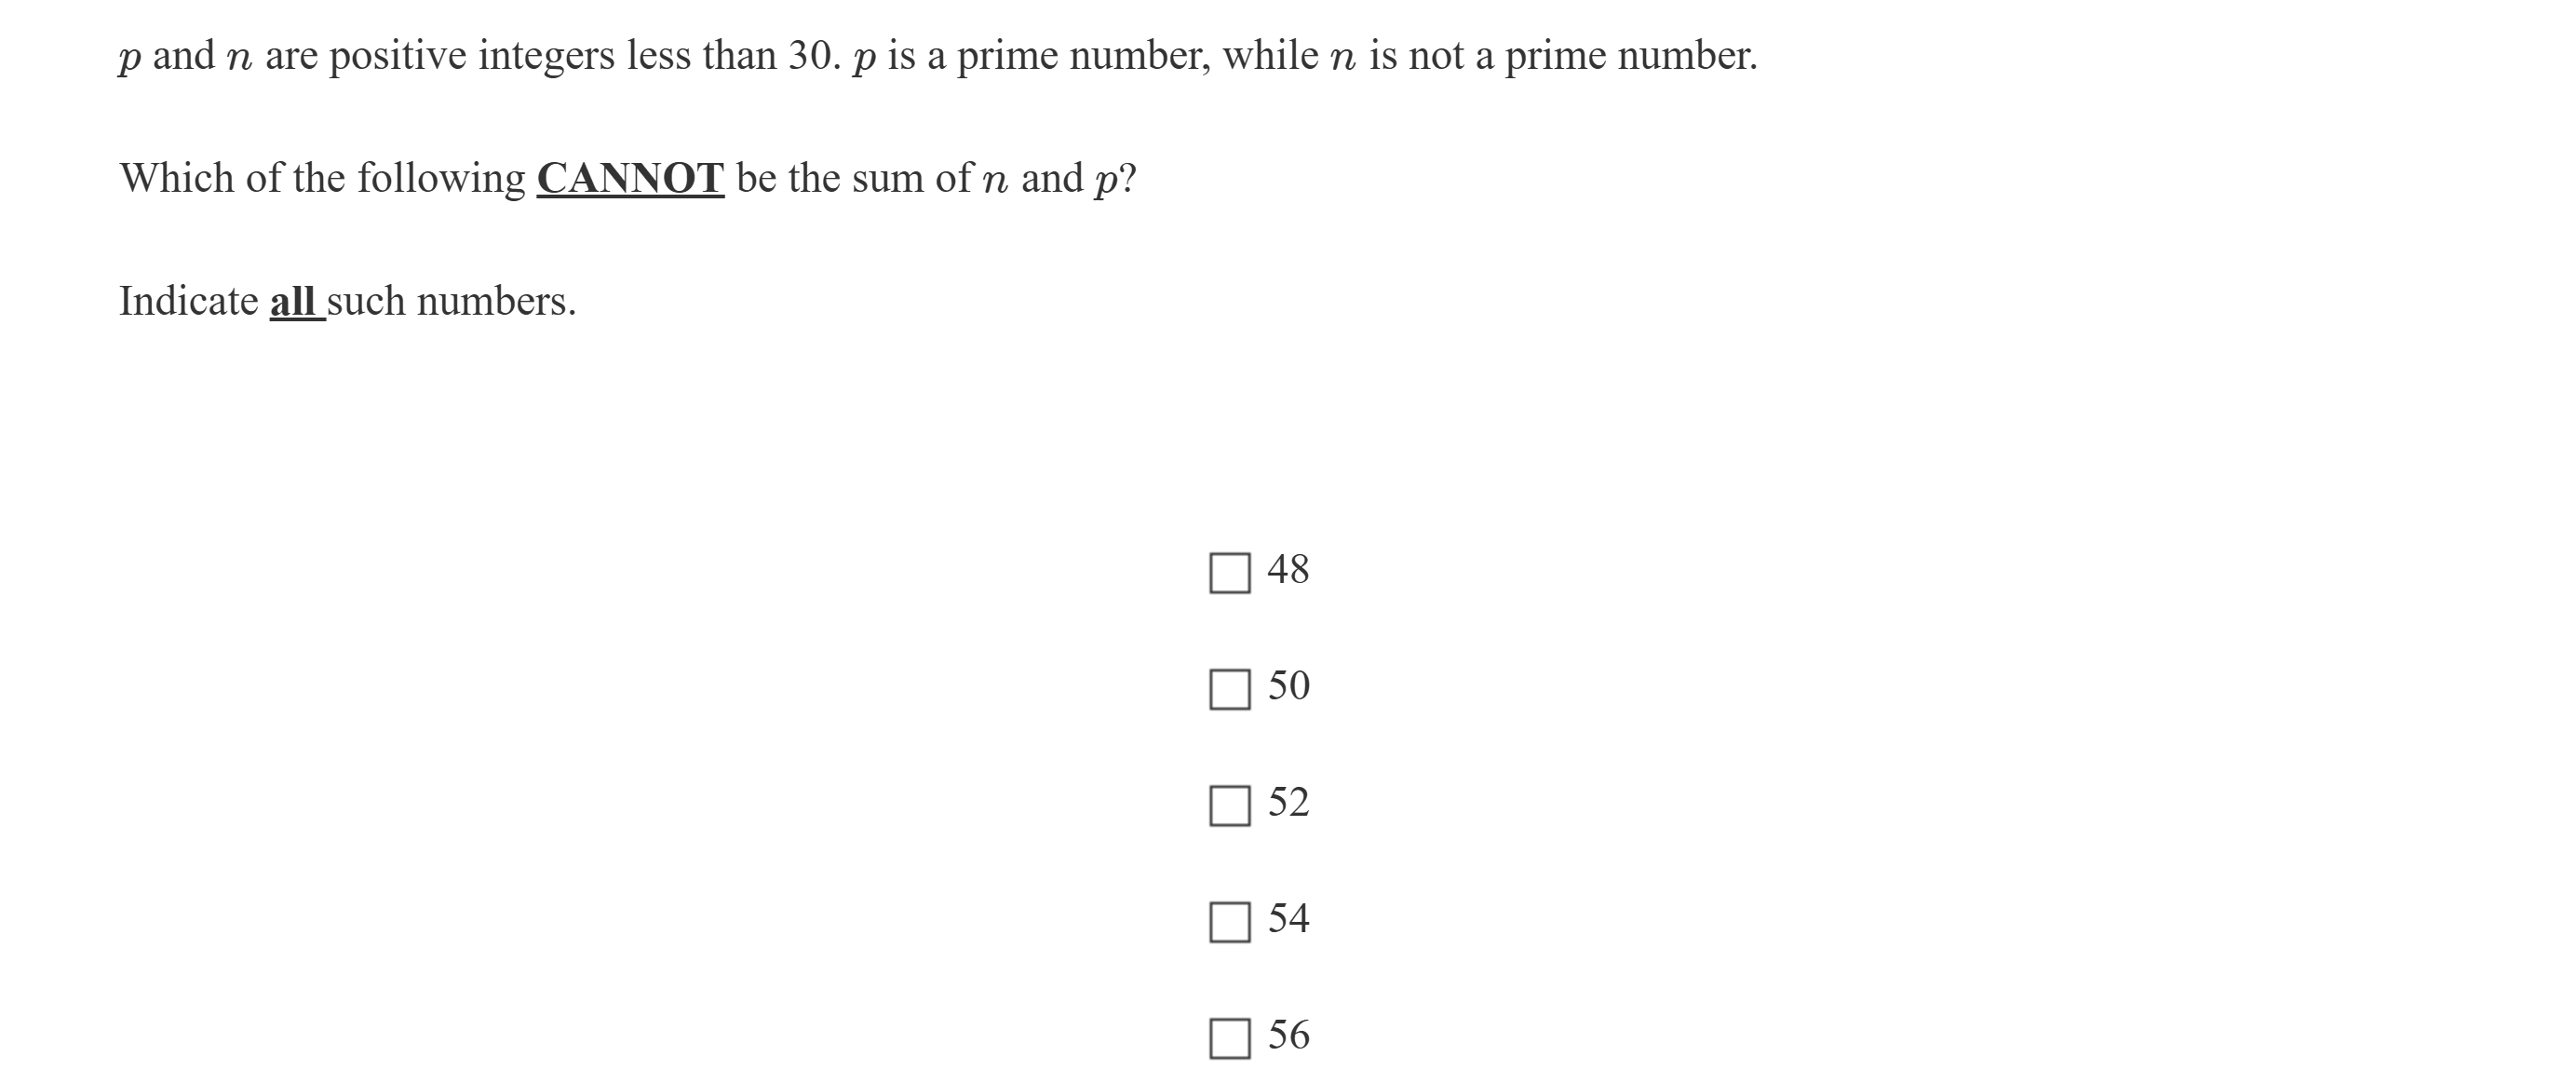
Task: Click the word "Which" starting the question
Action: coord(177,179)
